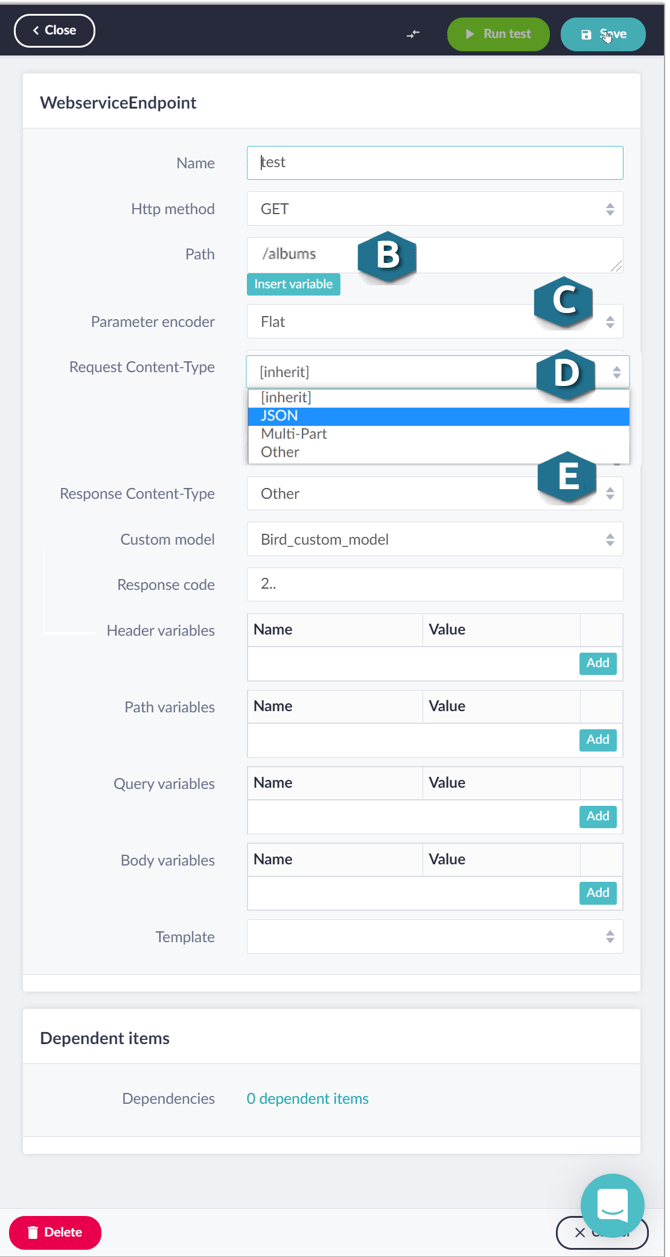The image size is (670, 1257).
Task: Open the Custom model dropdown
Action: pos(435,539)
